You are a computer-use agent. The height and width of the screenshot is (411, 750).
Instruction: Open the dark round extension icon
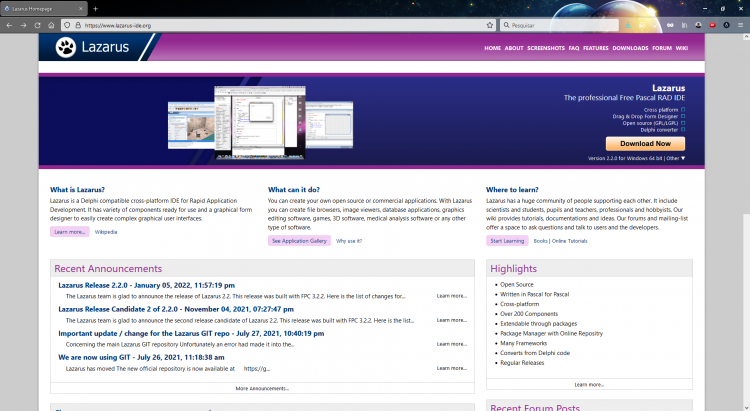point(726,25)
